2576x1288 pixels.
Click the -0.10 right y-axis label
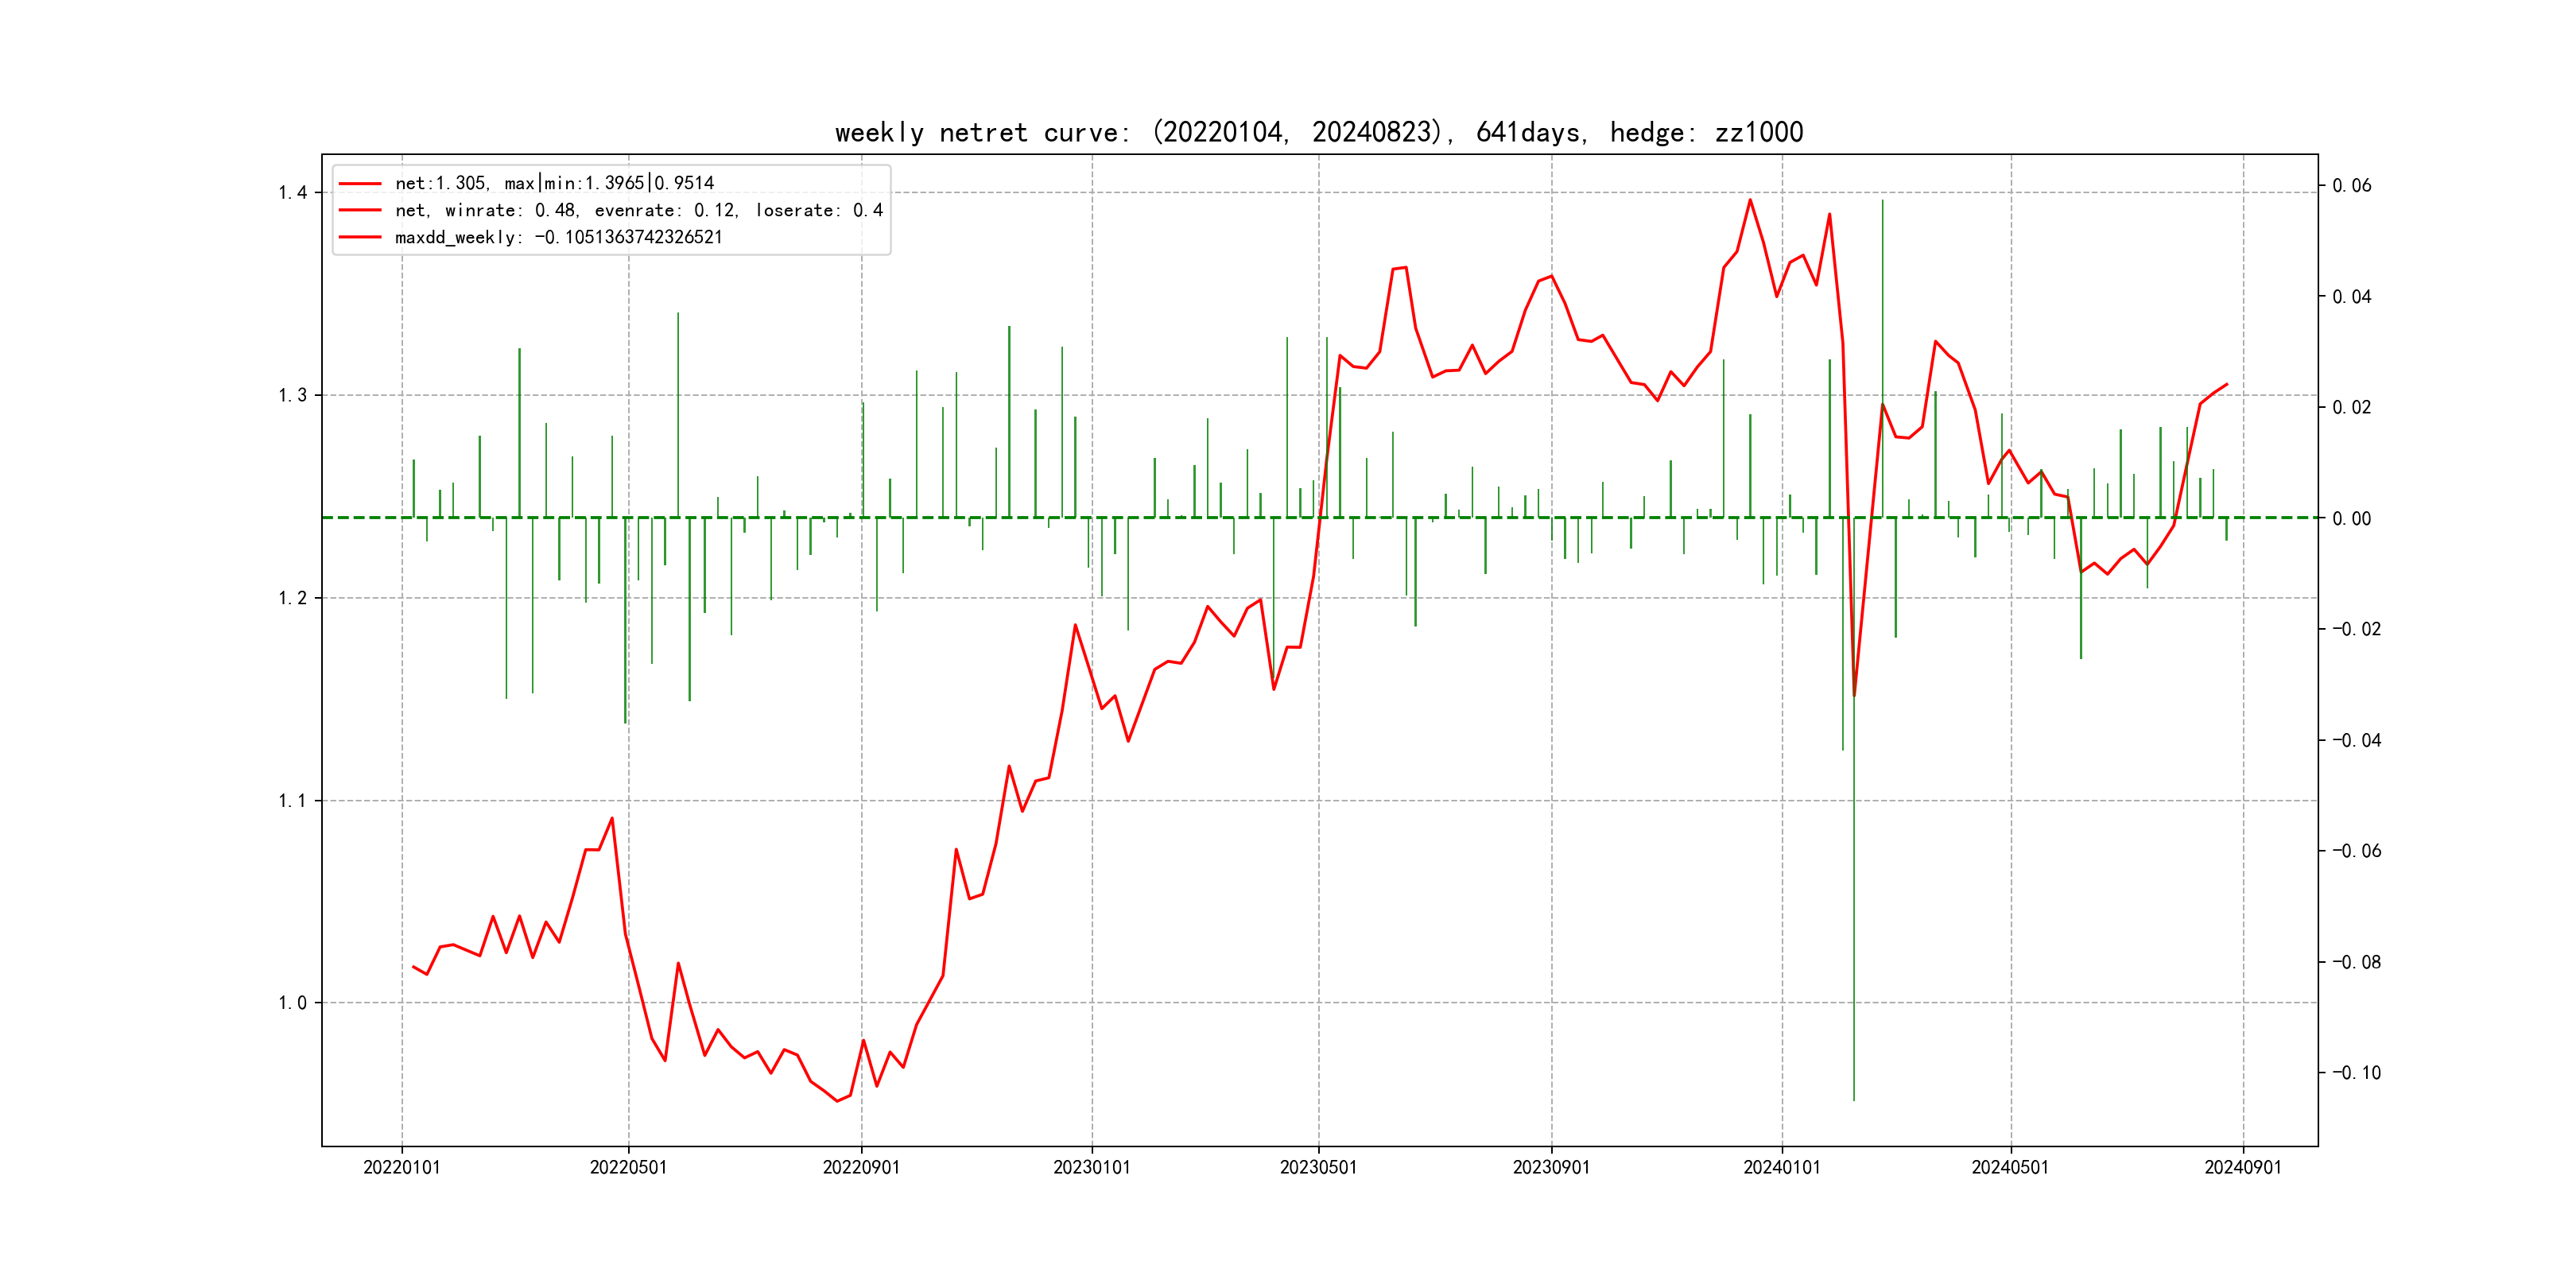point(2356,1073)
